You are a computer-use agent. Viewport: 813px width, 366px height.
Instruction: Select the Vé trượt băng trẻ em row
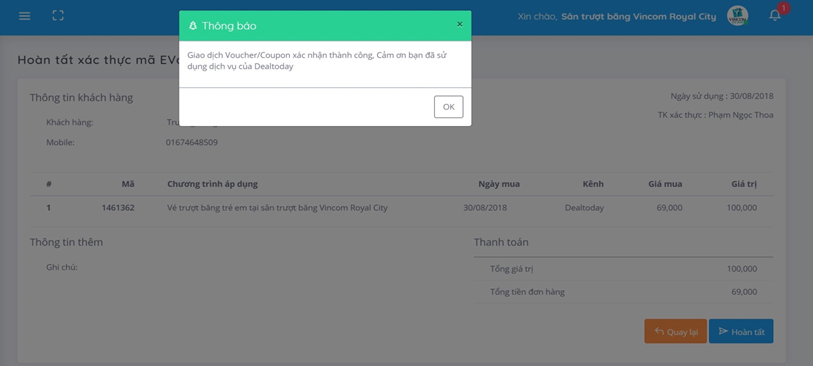click(x=401, y=208)
